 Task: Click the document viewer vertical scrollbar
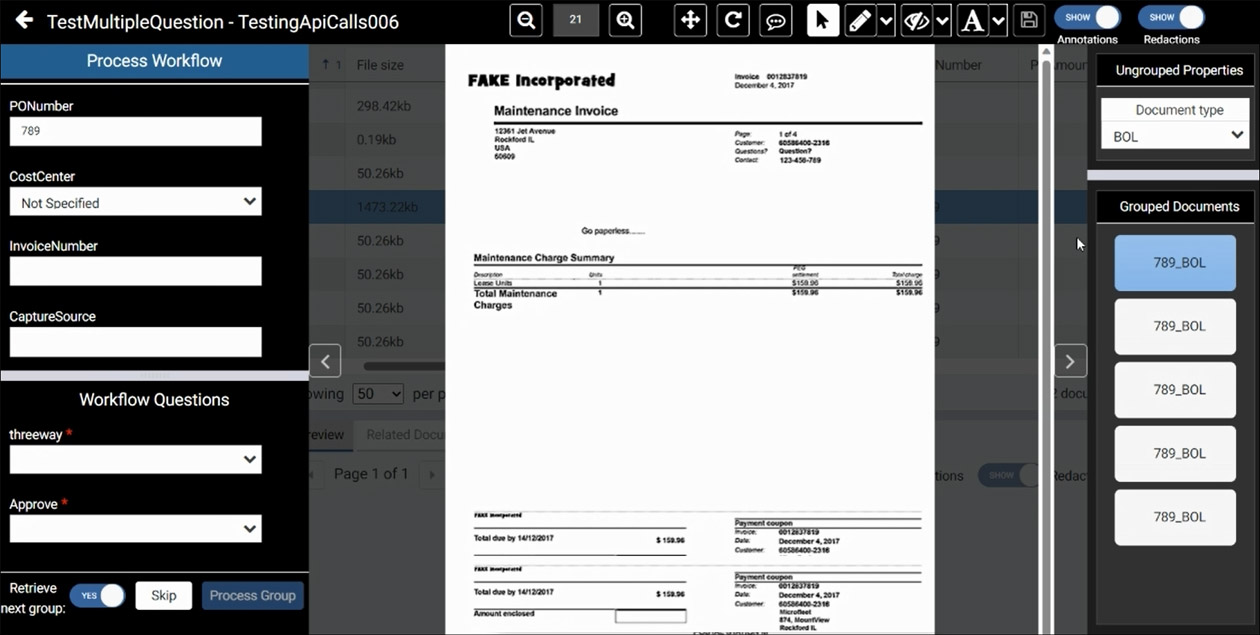pyautogui.click(x=1047, y=339)
